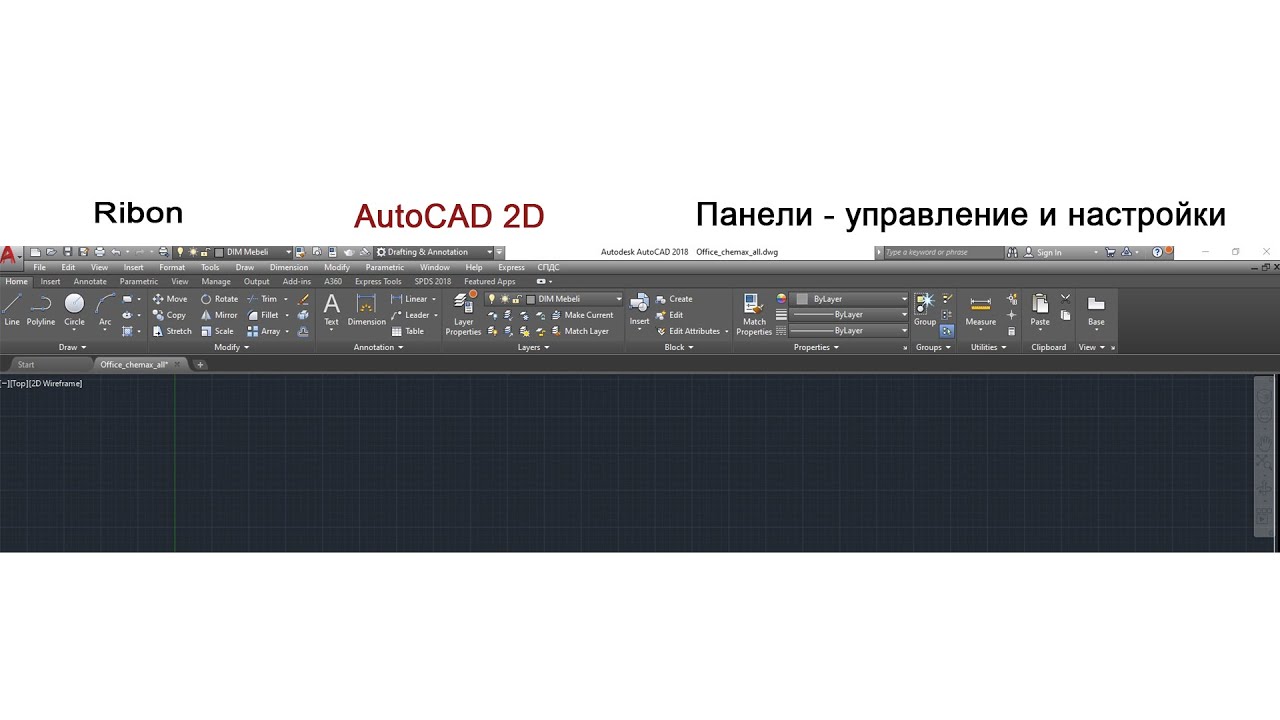Click the Text annotation tool
1280x720 pixels.
[x=331, y=310]
